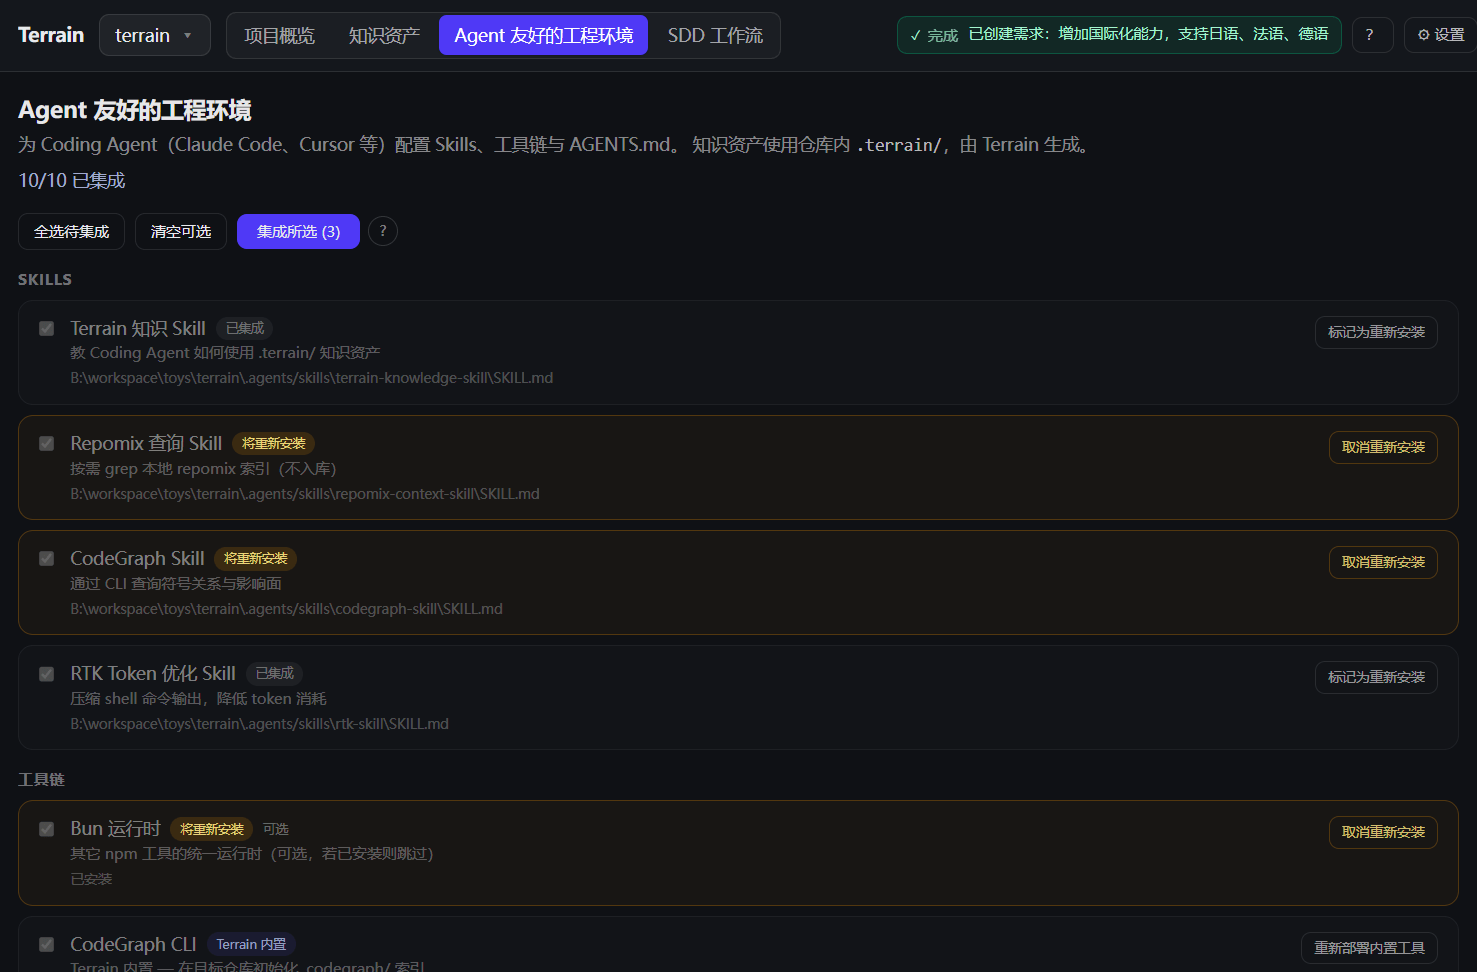Click the 可选 label on Bun 运行时

[x=276, y=829]
